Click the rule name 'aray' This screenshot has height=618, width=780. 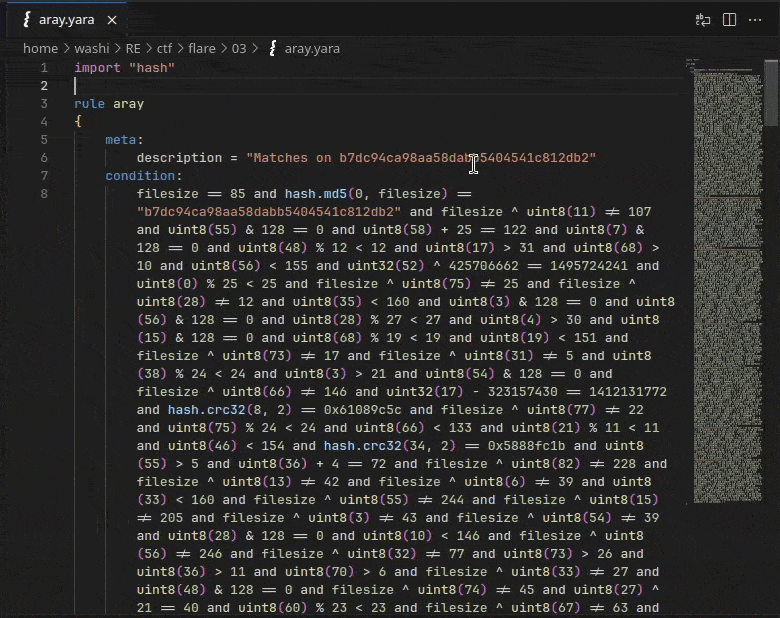tap(128, 103)
